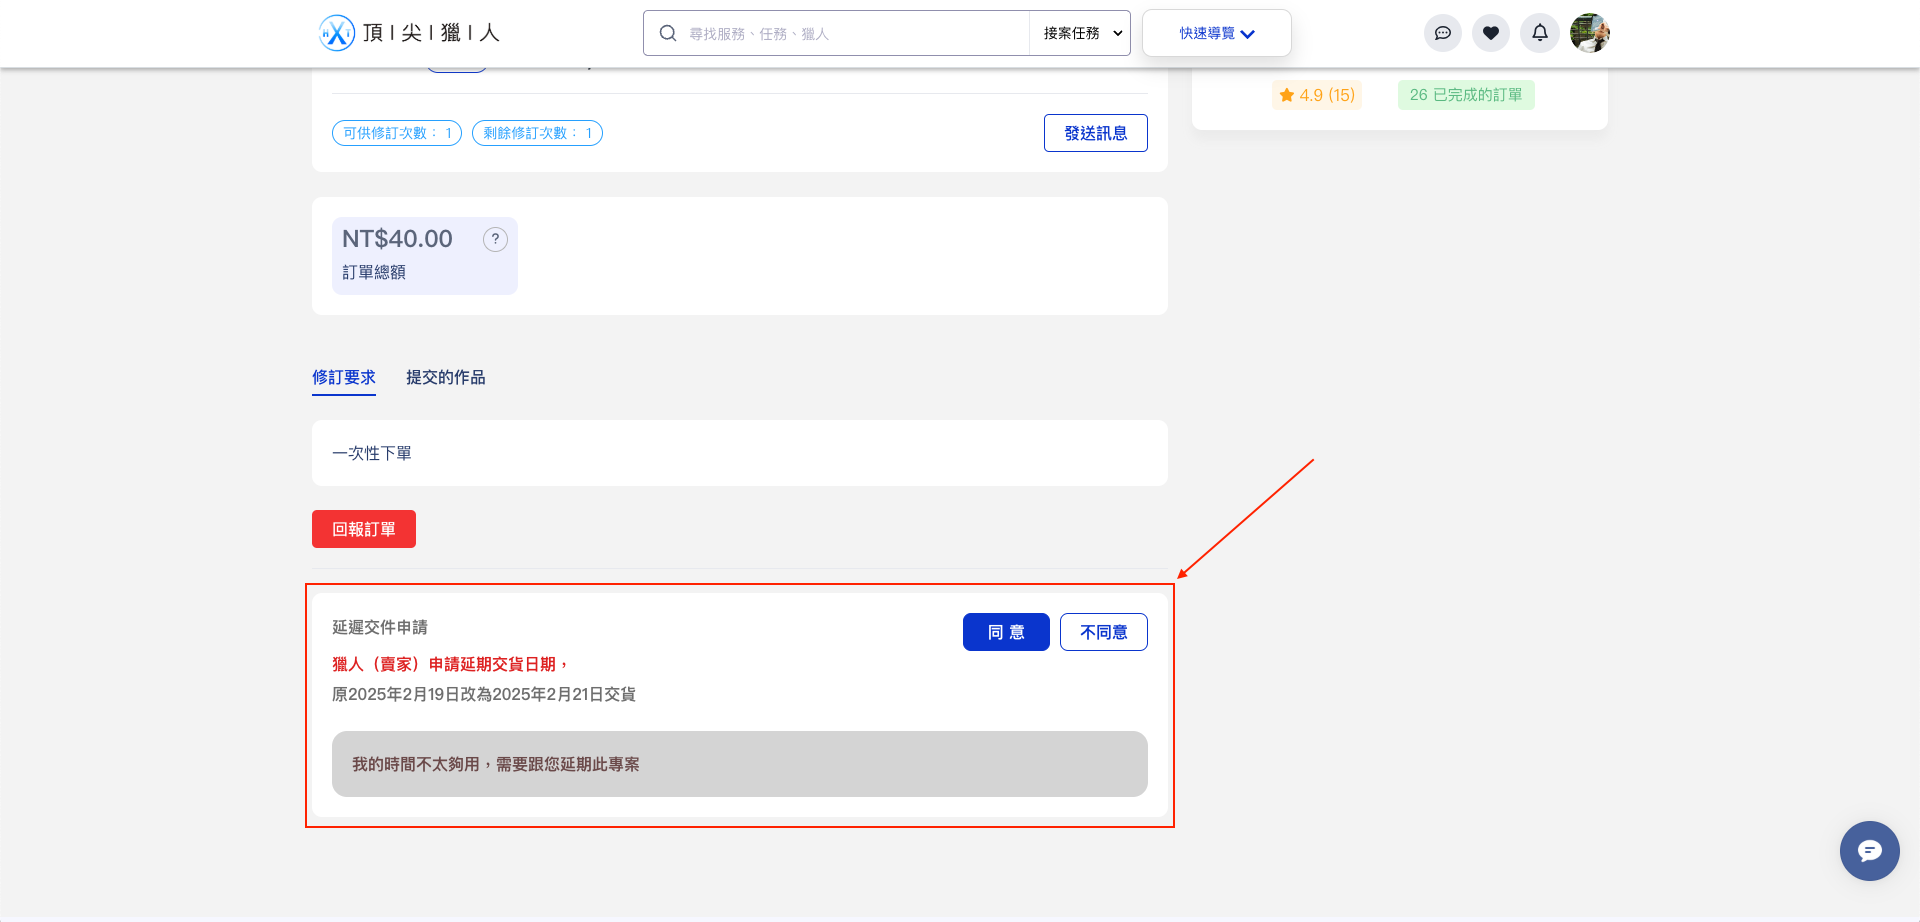The image size is (1920, 922).
Task: Click the user profile avatar
Action: point(1589,33)
